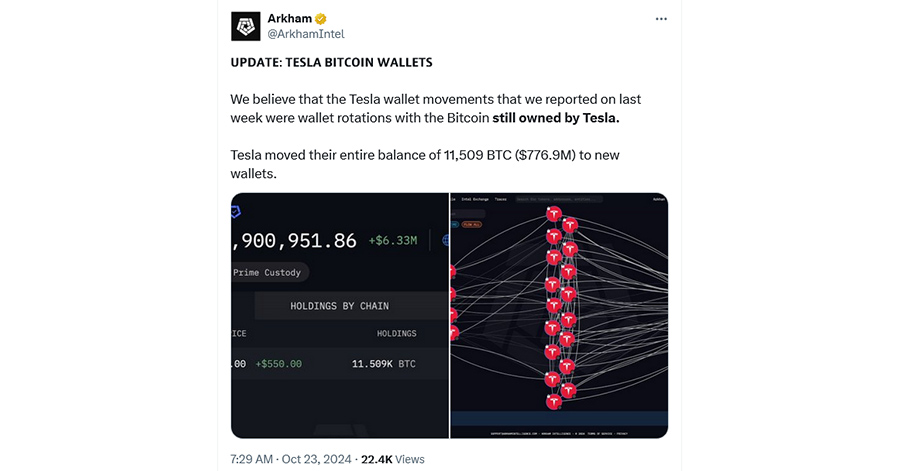Click the 7:29 AM · Oct 23, 2024 timestamp
Image resolution: width=900 pixels, height=471 pixels.
tap(290, 459)
